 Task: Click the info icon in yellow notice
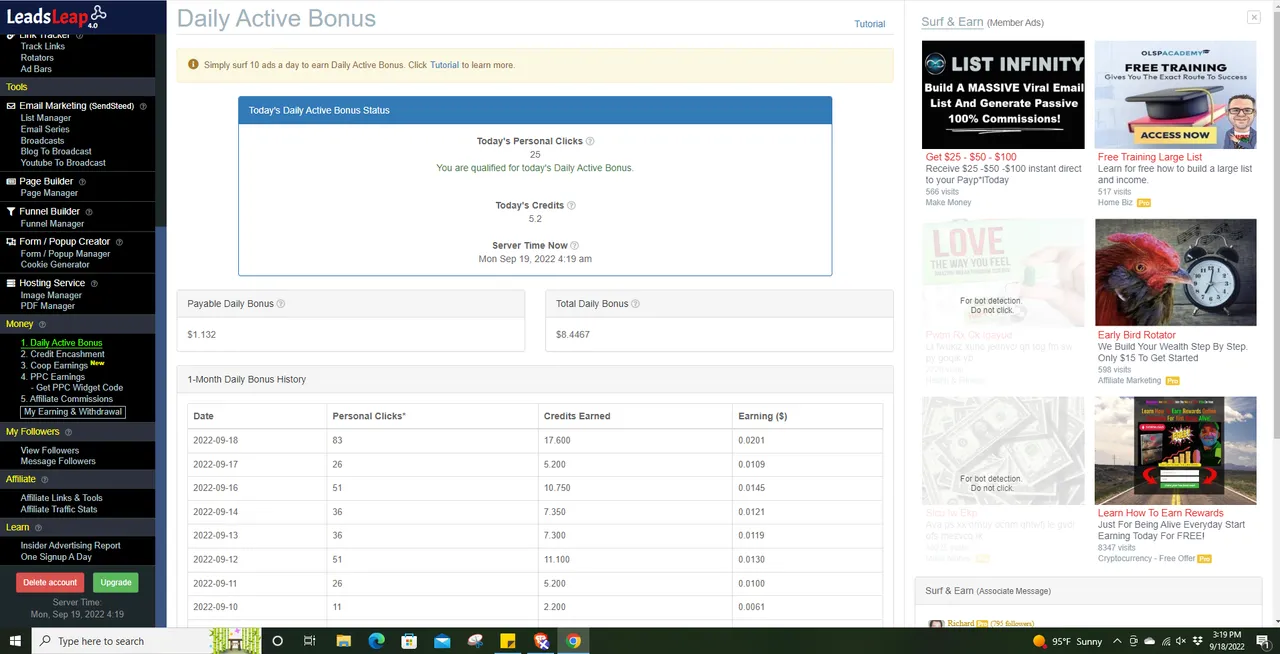pyautogui.click(x=193, y=65)
